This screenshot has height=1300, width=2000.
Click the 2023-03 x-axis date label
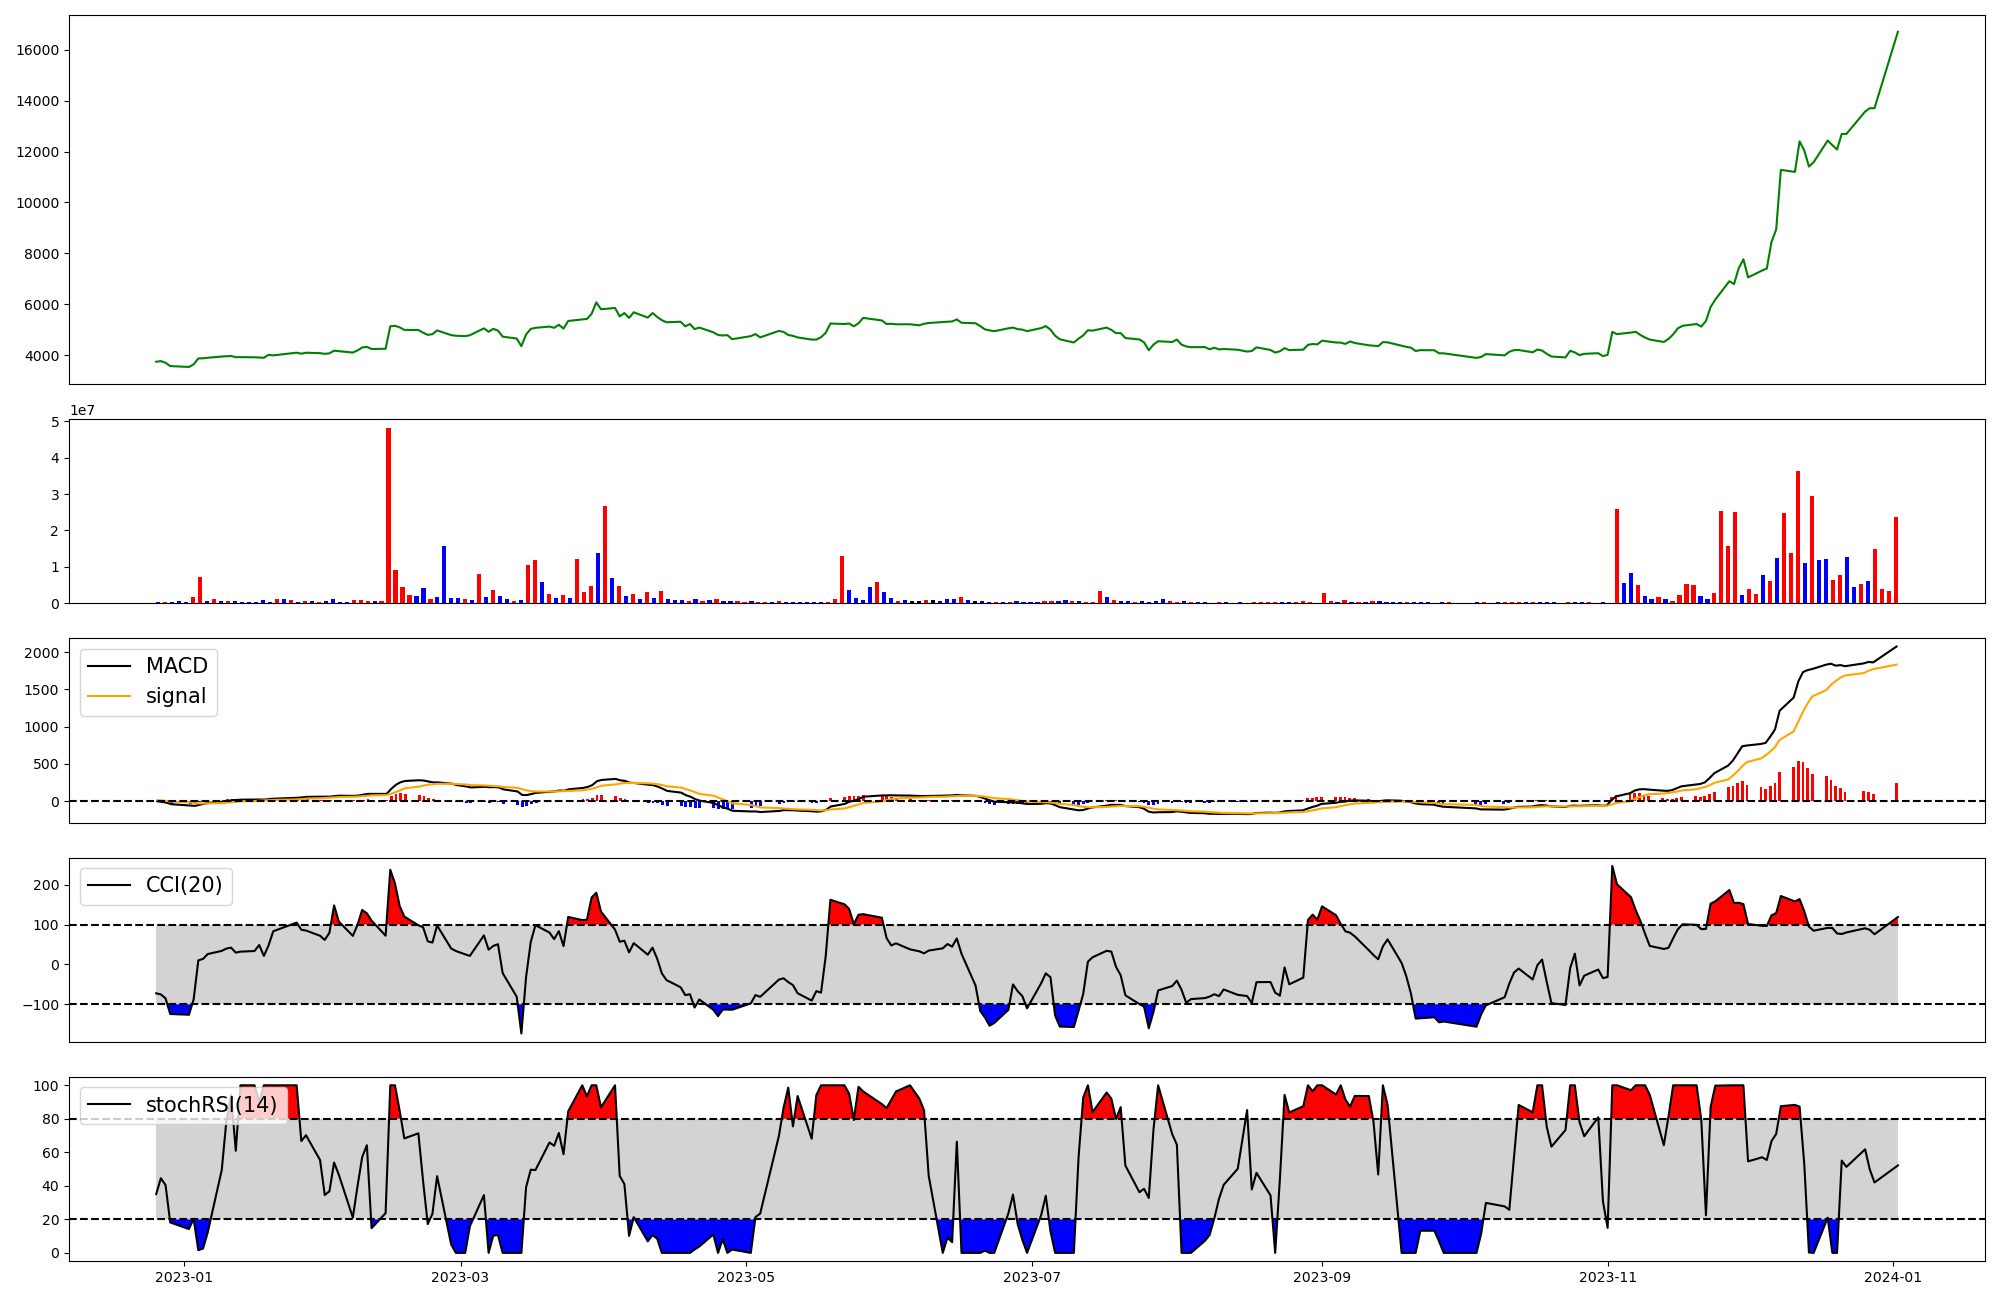460,1276
